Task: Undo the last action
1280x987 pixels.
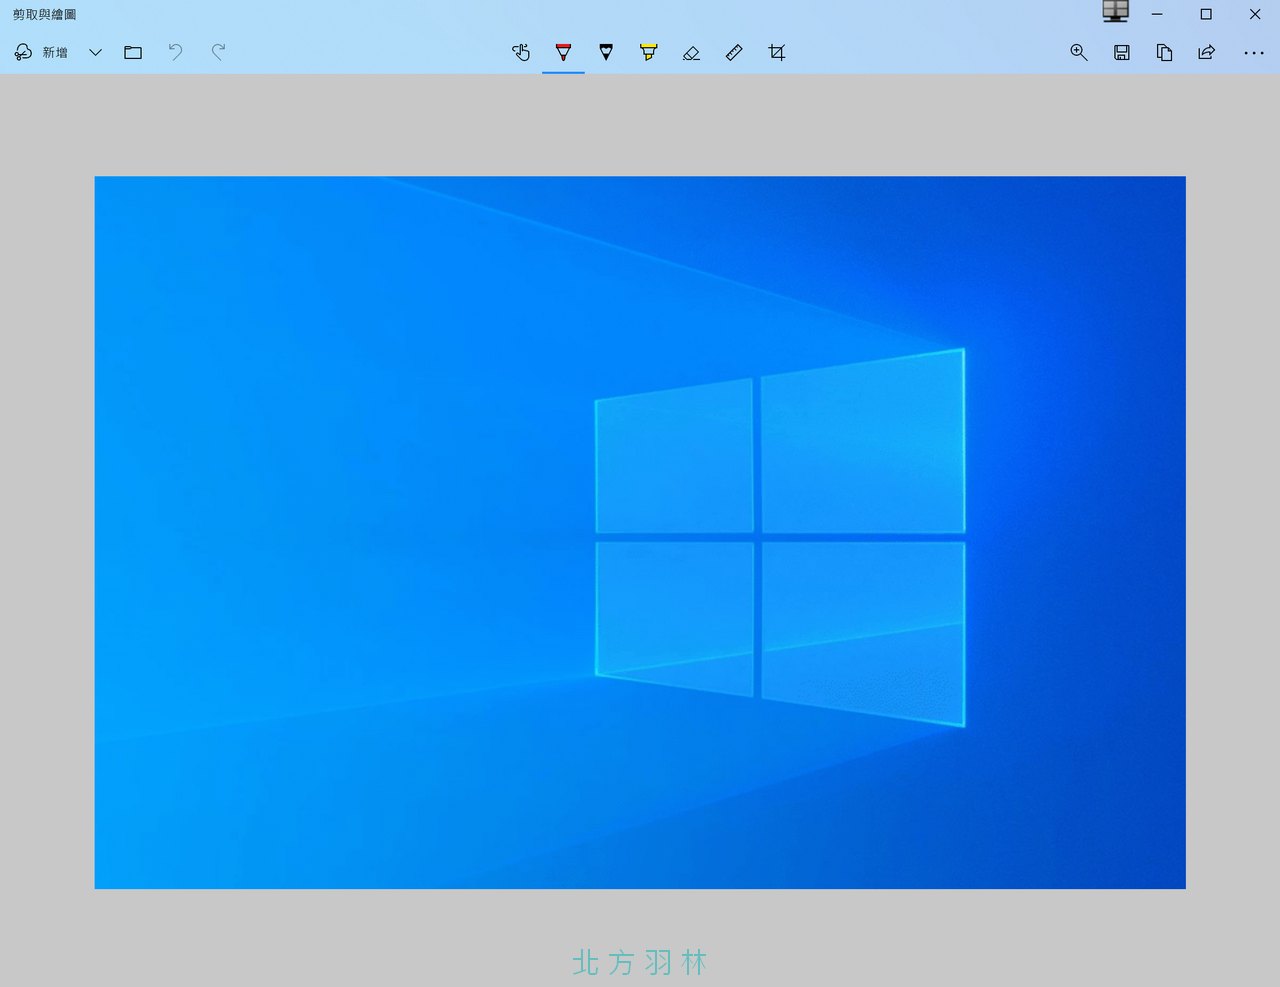Action: pos(176,52)
